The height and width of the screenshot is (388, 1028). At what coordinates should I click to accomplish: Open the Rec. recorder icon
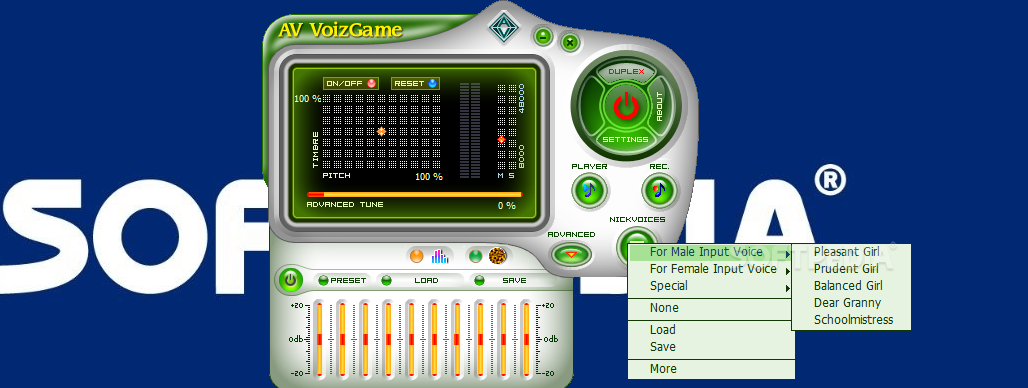[658, 191]
